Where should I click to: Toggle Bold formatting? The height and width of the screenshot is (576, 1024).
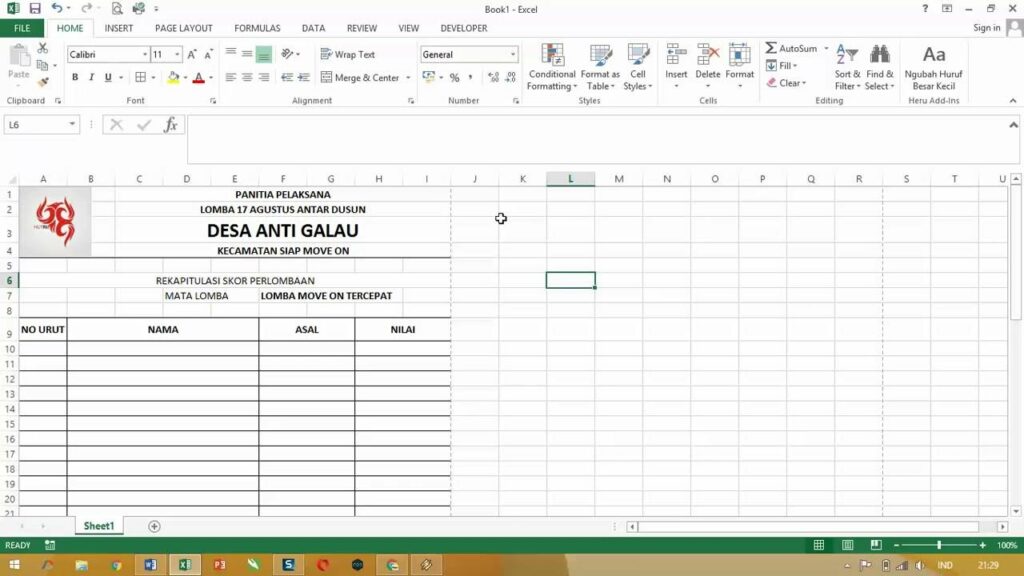75,77
